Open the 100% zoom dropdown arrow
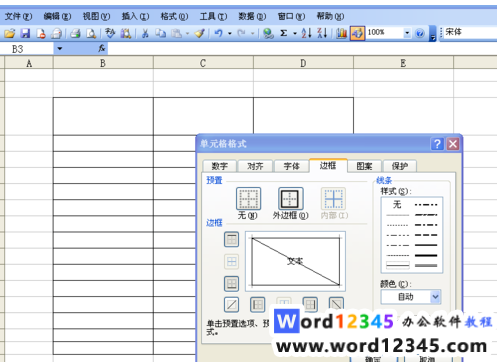 [x=407, y=33]
